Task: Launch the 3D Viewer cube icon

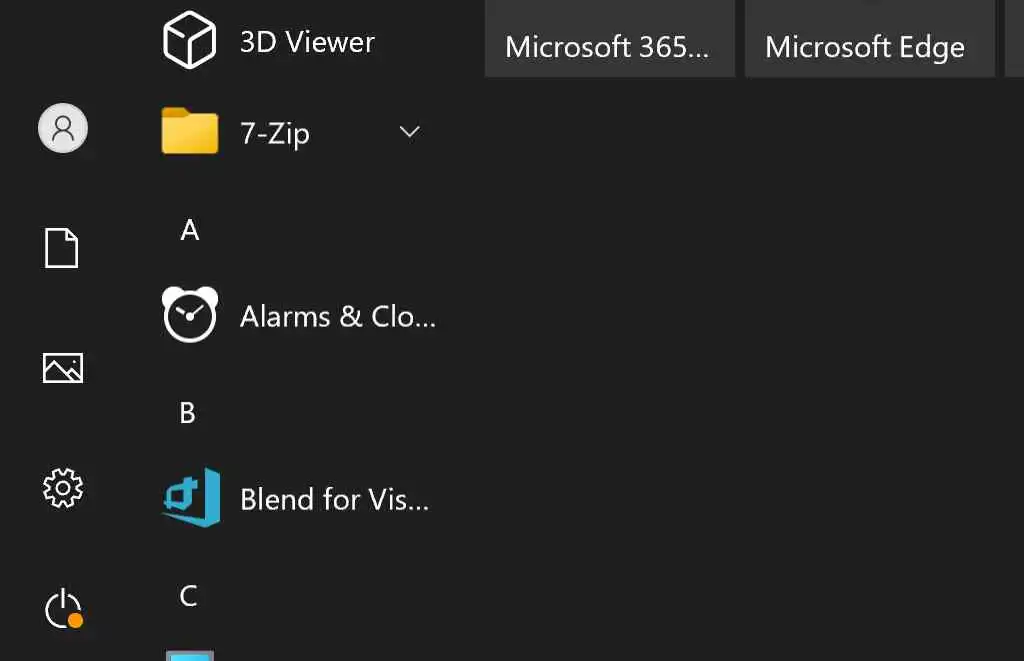Action: coord(189,40)
